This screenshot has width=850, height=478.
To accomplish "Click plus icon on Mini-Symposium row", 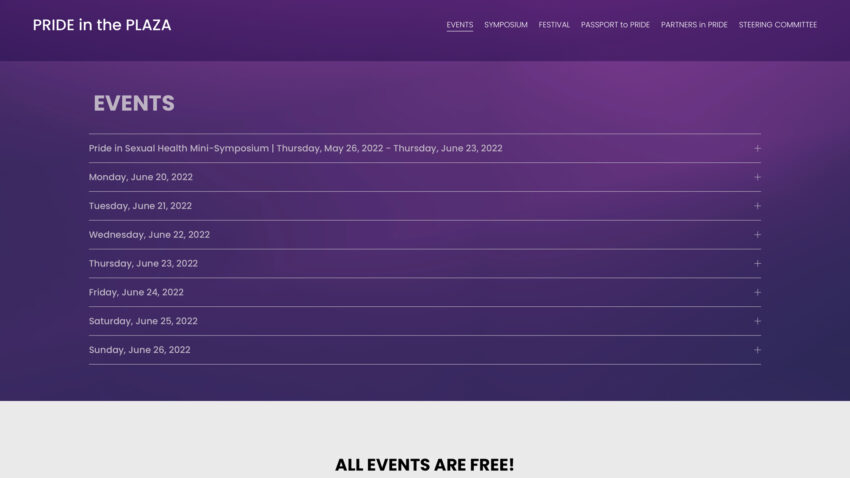I will pyautogui.click(x=757, y=148).
